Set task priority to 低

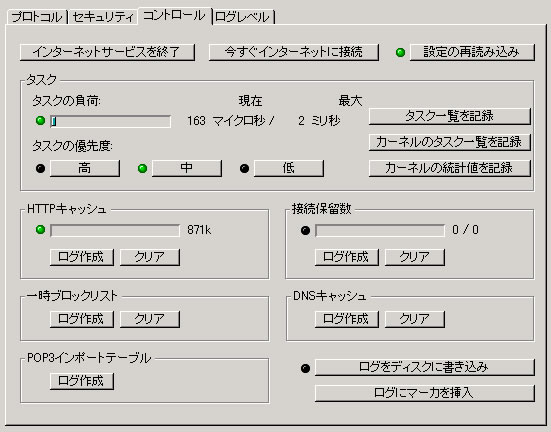click(289, 168)
